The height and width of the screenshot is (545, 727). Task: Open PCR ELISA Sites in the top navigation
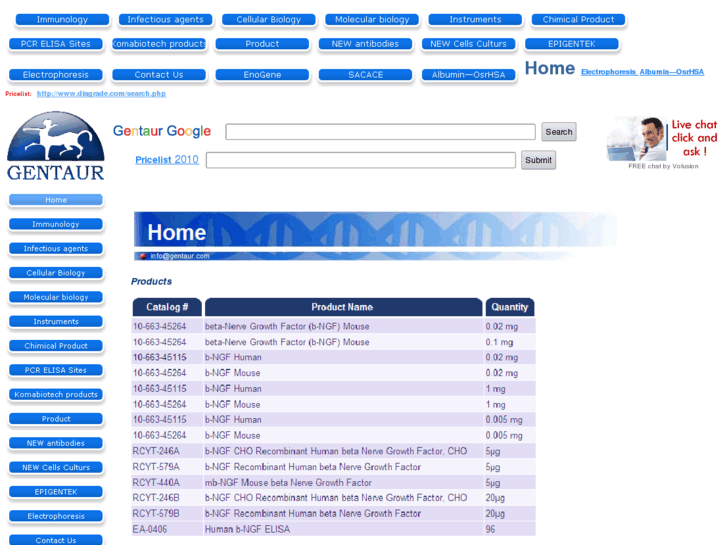pos(56,44)
